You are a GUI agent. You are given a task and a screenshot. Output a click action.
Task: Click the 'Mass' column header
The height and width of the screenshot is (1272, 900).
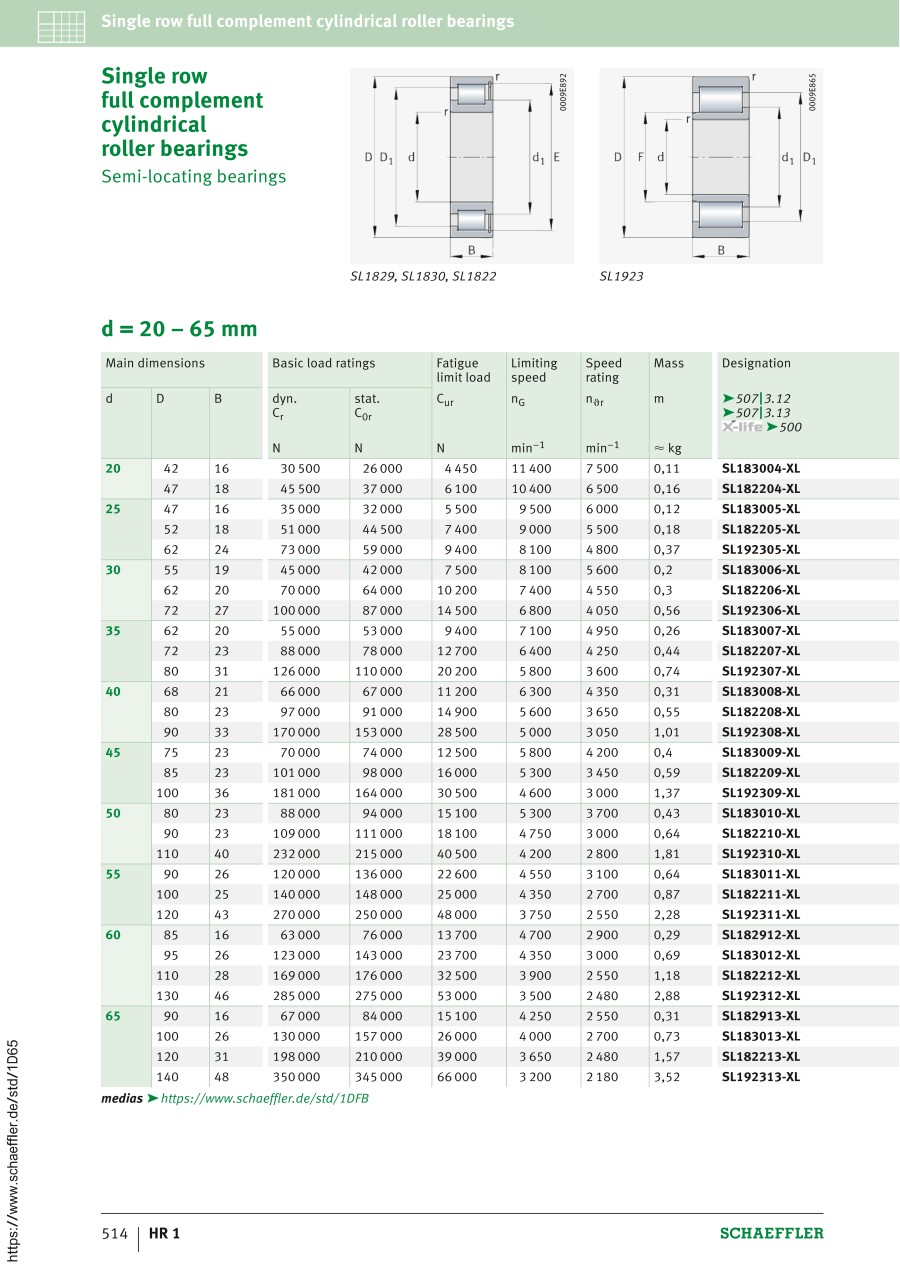pyautogui.click(x=669, y=363)
